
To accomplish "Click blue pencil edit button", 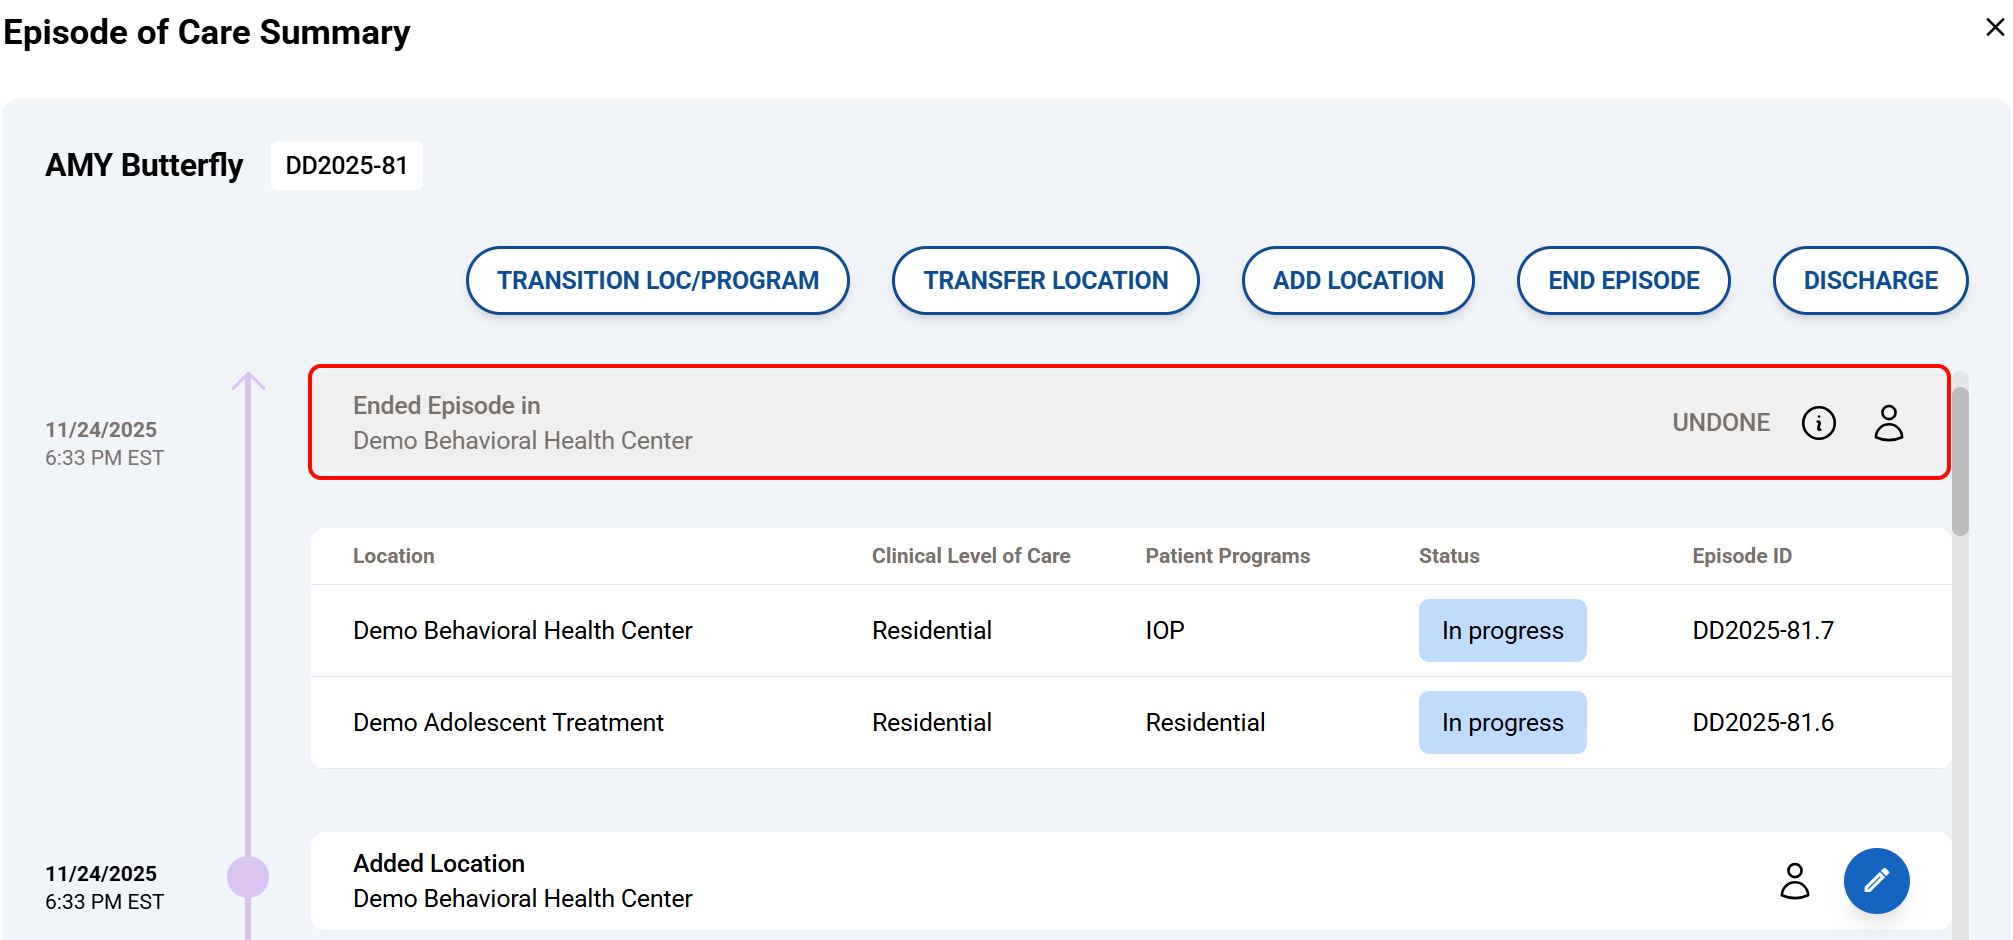I will (1876, 881).
